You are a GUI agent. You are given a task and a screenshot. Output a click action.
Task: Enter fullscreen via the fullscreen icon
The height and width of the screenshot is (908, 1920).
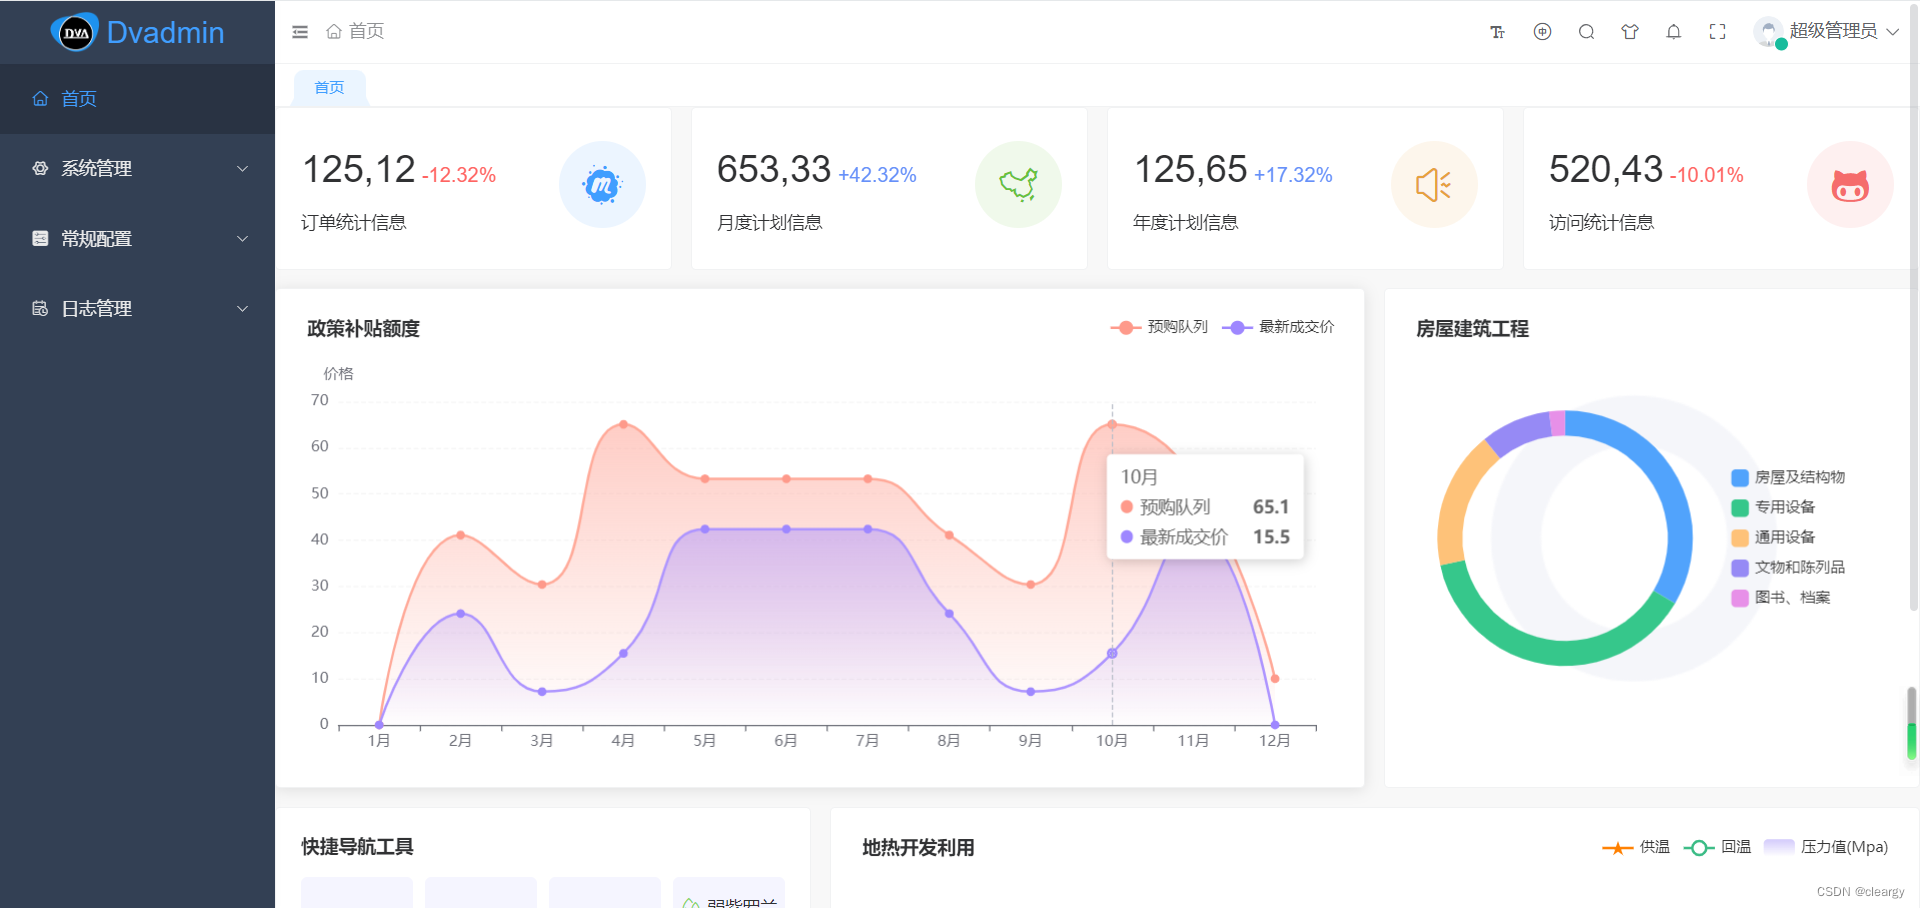(x=1717, y=31)
